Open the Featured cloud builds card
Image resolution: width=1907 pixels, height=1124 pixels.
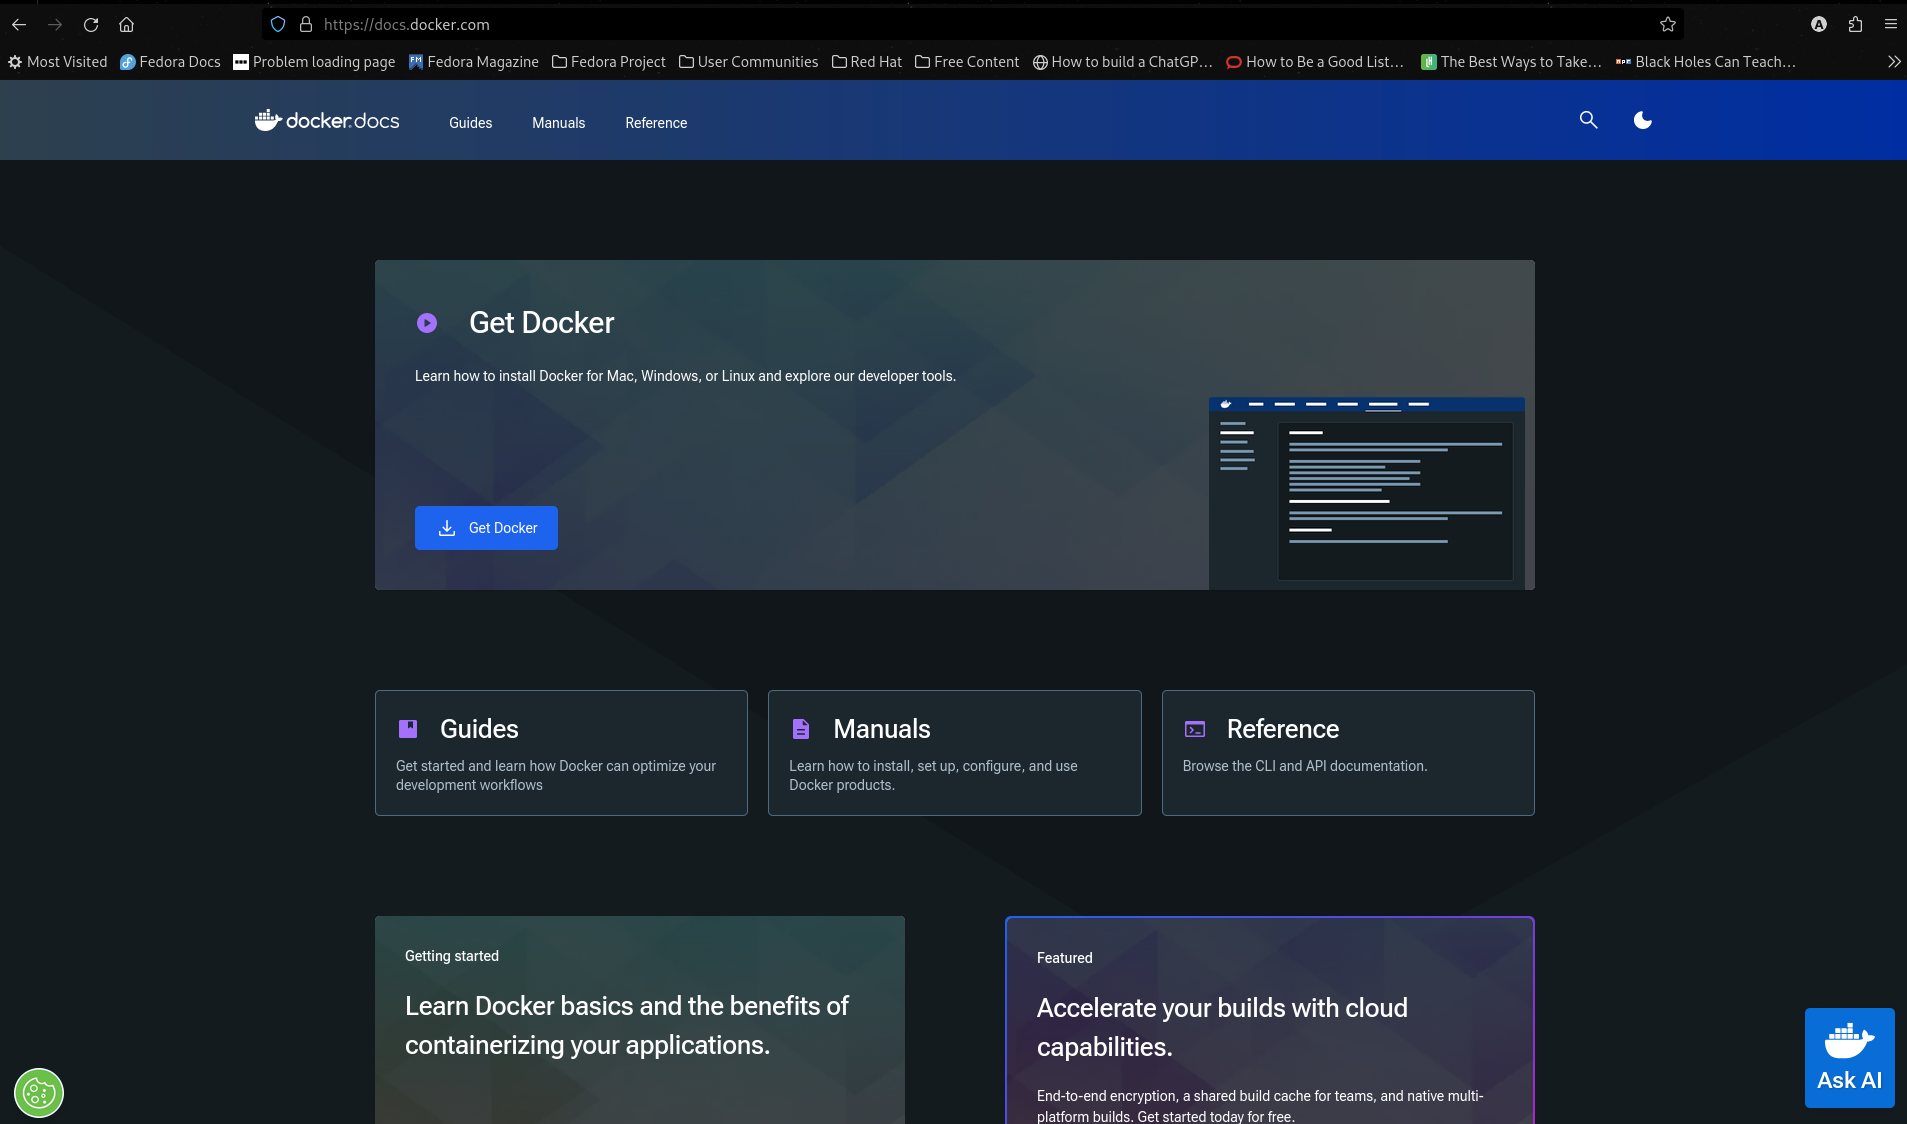pos(1270,1020)
